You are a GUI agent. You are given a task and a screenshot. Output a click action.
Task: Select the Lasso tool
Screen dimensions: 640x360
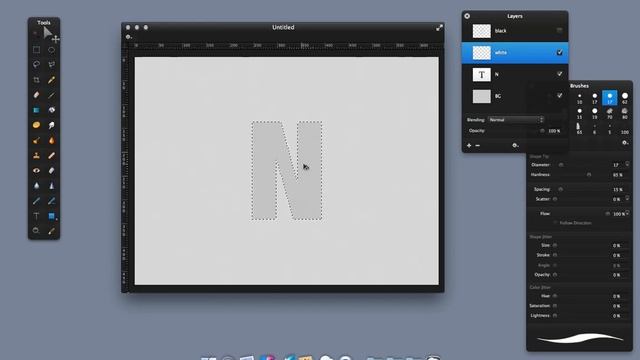(x=36, y=64)
